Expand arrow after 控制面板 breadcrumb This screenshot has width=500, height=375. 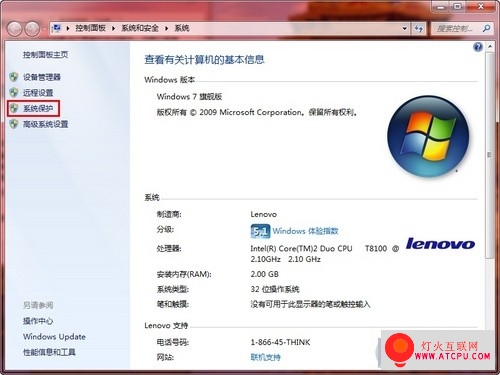coord(114,28)
